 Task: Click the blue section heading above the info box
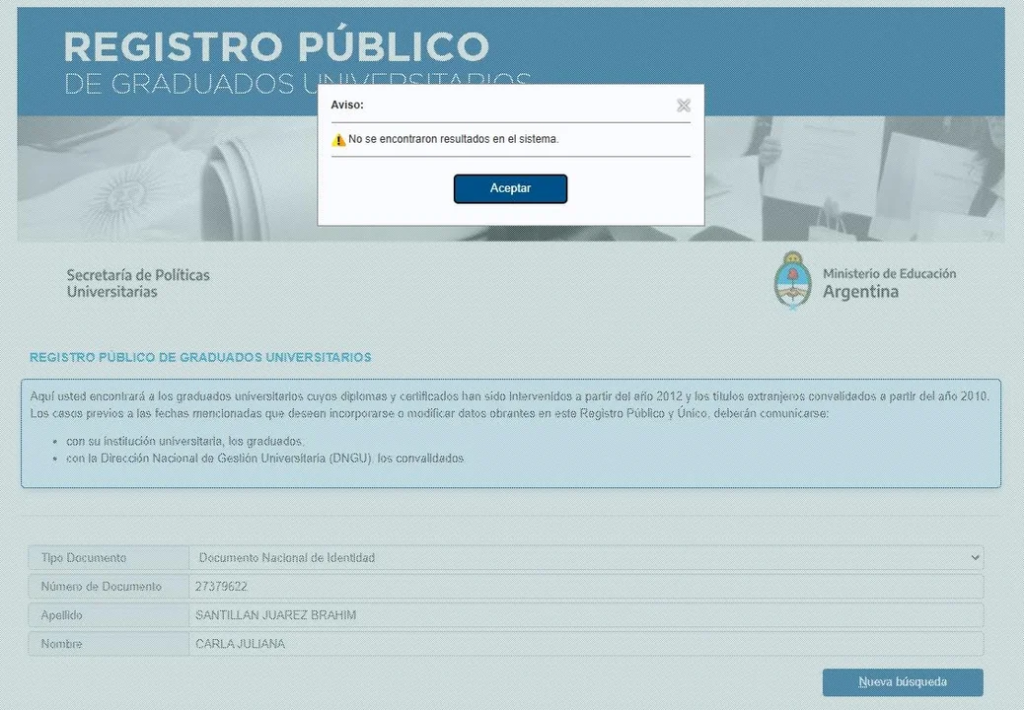pos(200,357)
